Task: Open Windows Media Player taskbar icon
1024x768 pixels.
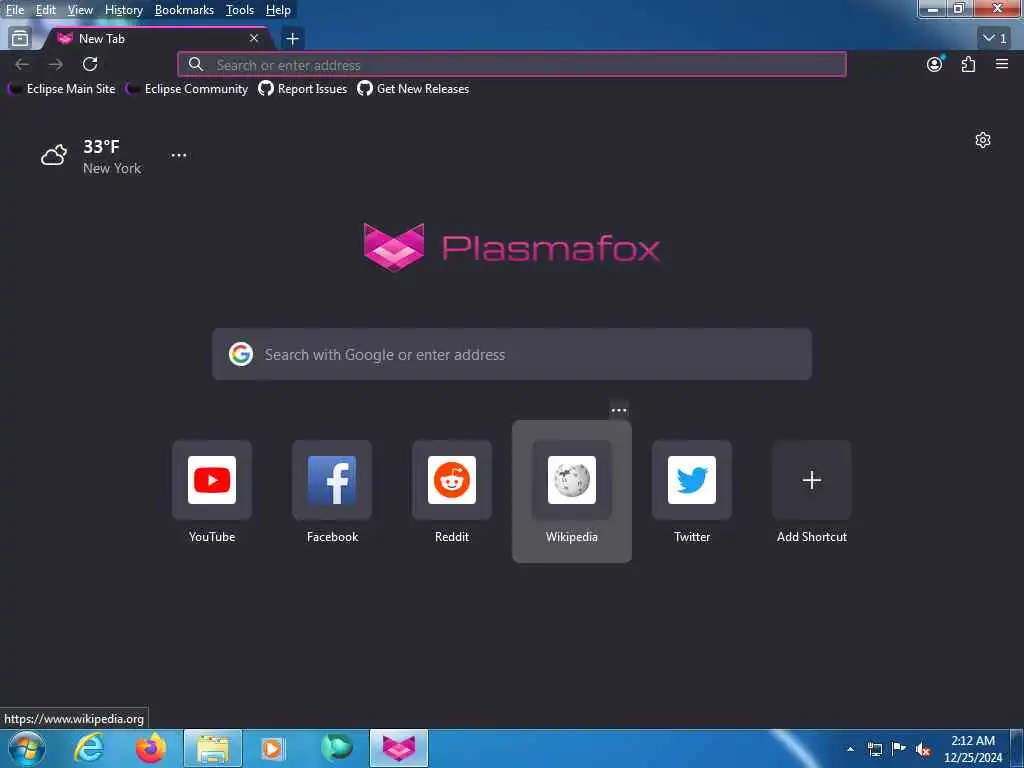Action: pos(272,748)
